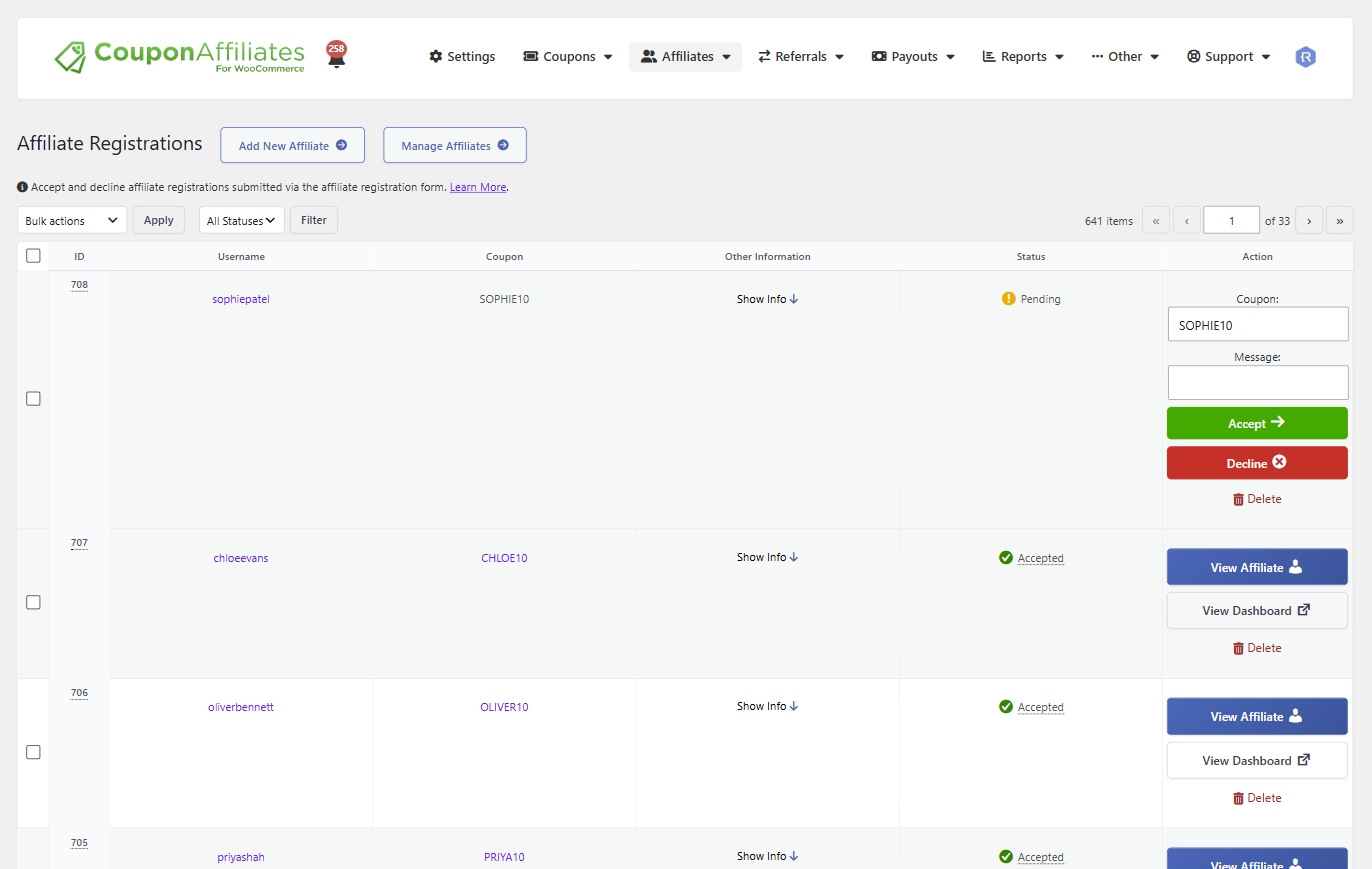Click the accepted checkmark icon for priyashah

1006,857
